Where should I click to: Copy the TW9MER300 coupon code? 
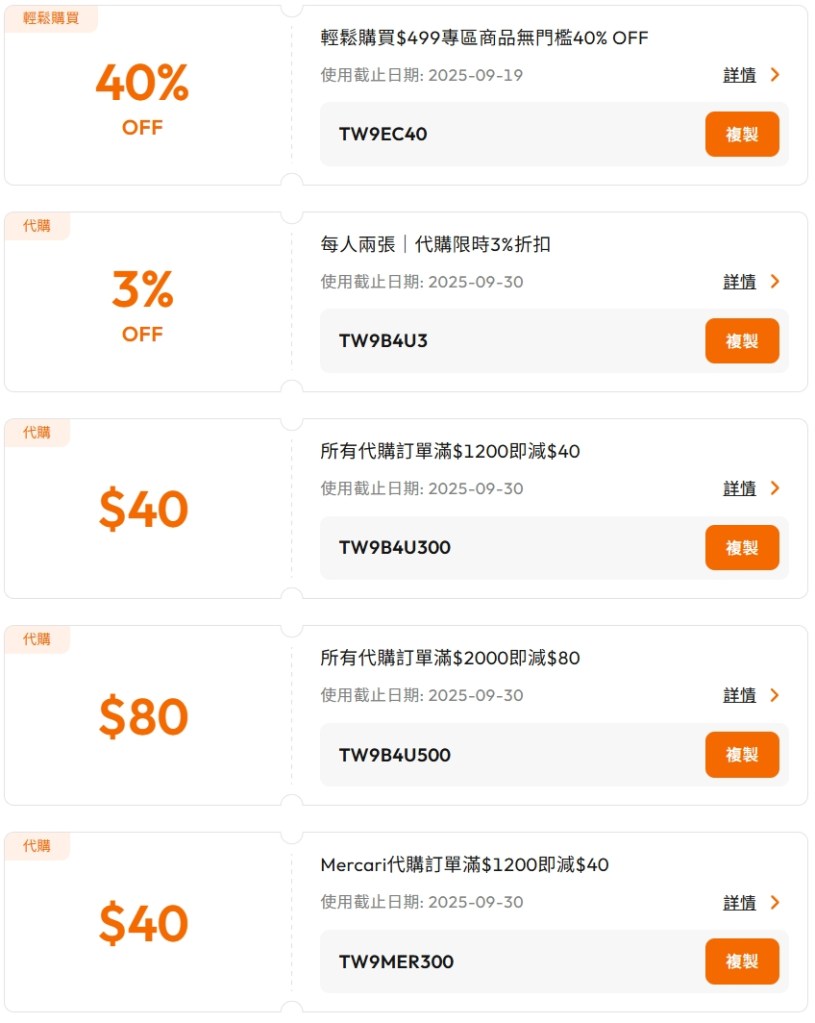pyautogui.click(x=741, y=961)
